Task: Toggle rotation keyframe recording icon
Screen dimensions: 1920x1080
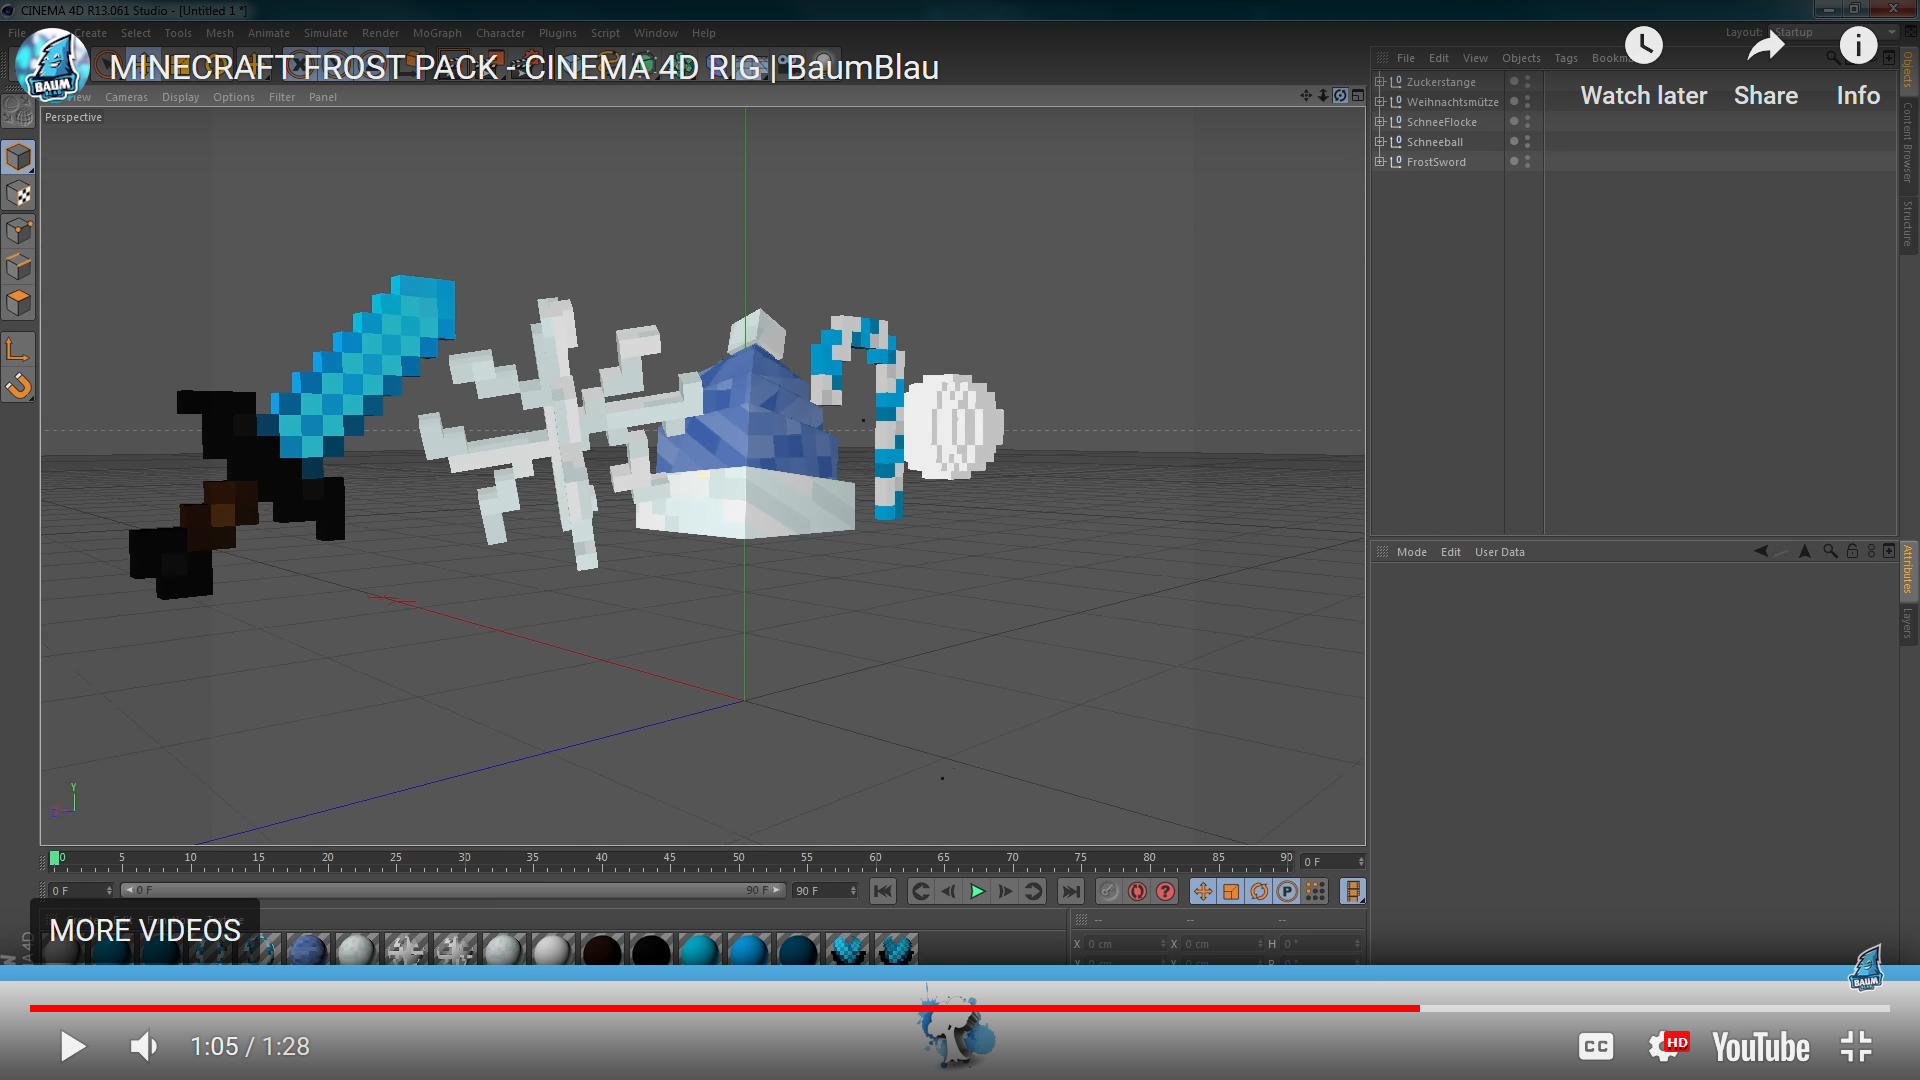Action: tap(1259, 892)
